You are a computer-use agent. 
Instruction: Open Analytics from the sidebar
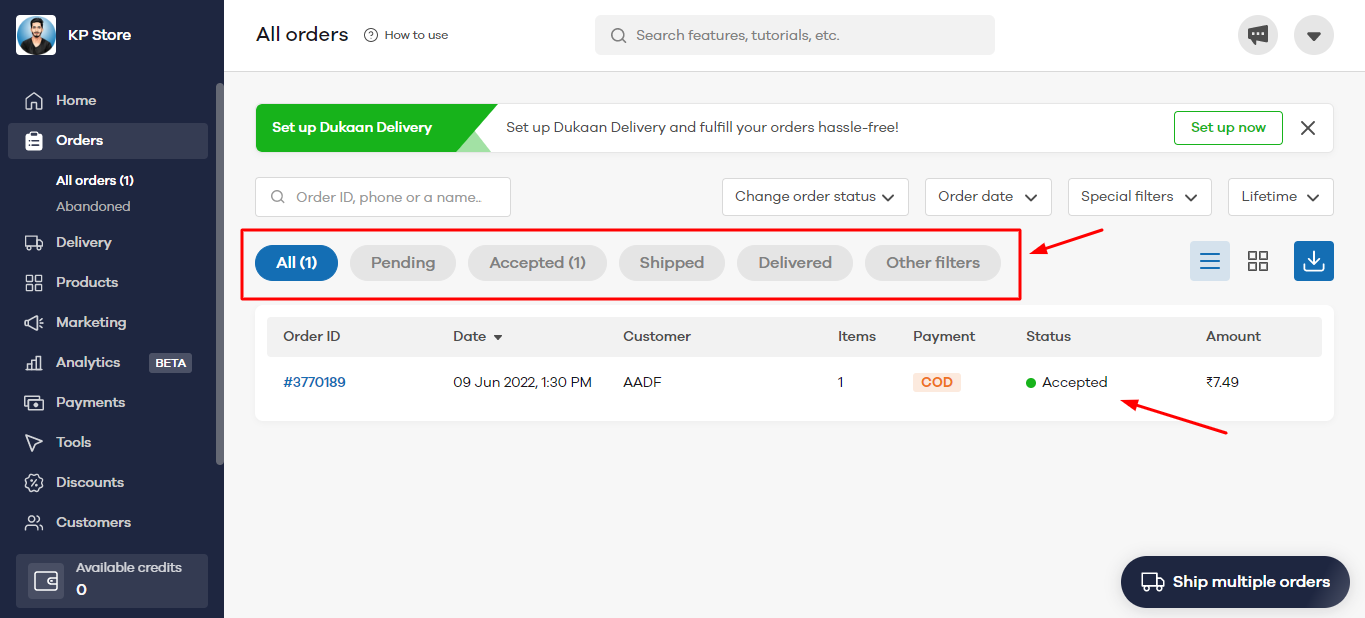[x=88, y=363]
